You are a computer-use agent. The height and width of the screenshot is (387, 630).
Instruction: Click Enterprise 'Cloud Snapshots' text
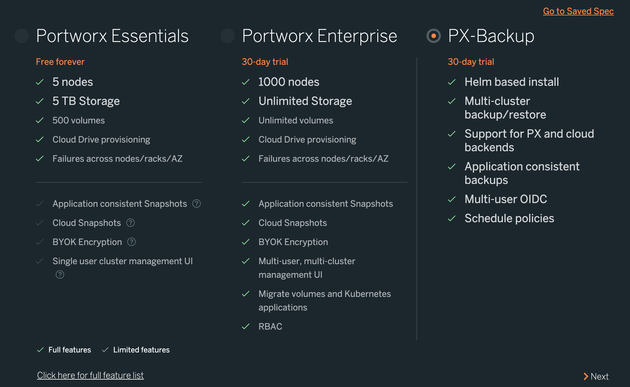(x=292, y=223)
